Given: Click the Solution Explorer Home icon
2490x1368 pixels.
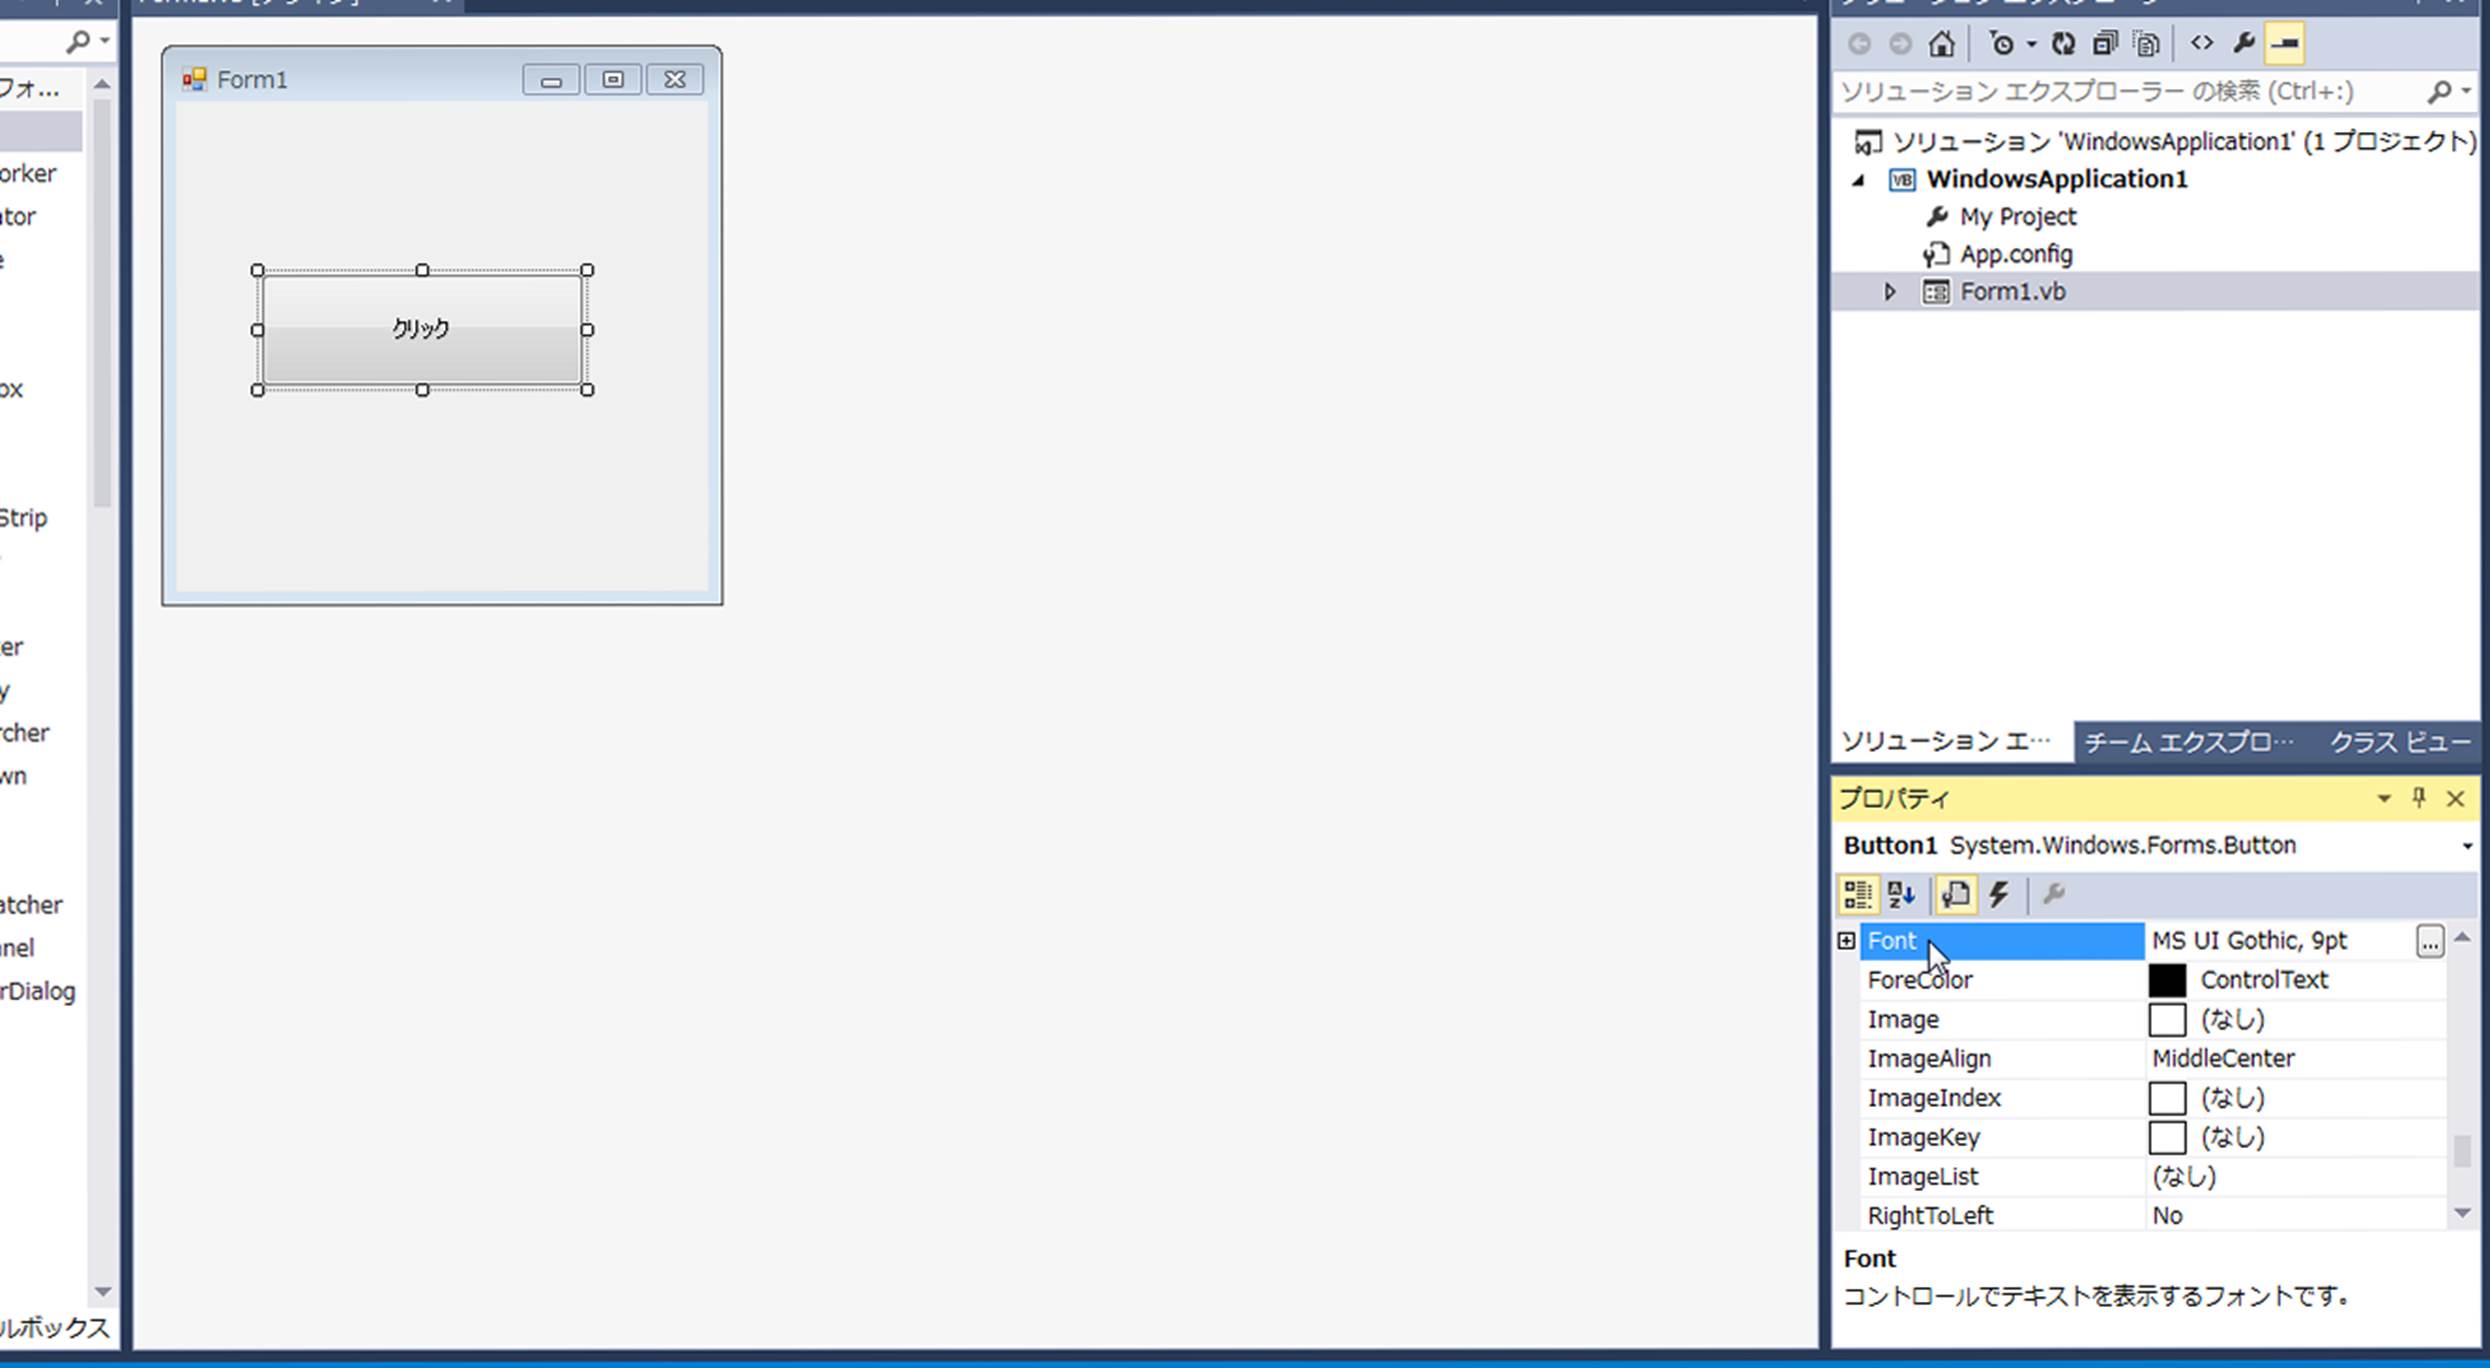Looking at the screenshot, I should 1941,44.
